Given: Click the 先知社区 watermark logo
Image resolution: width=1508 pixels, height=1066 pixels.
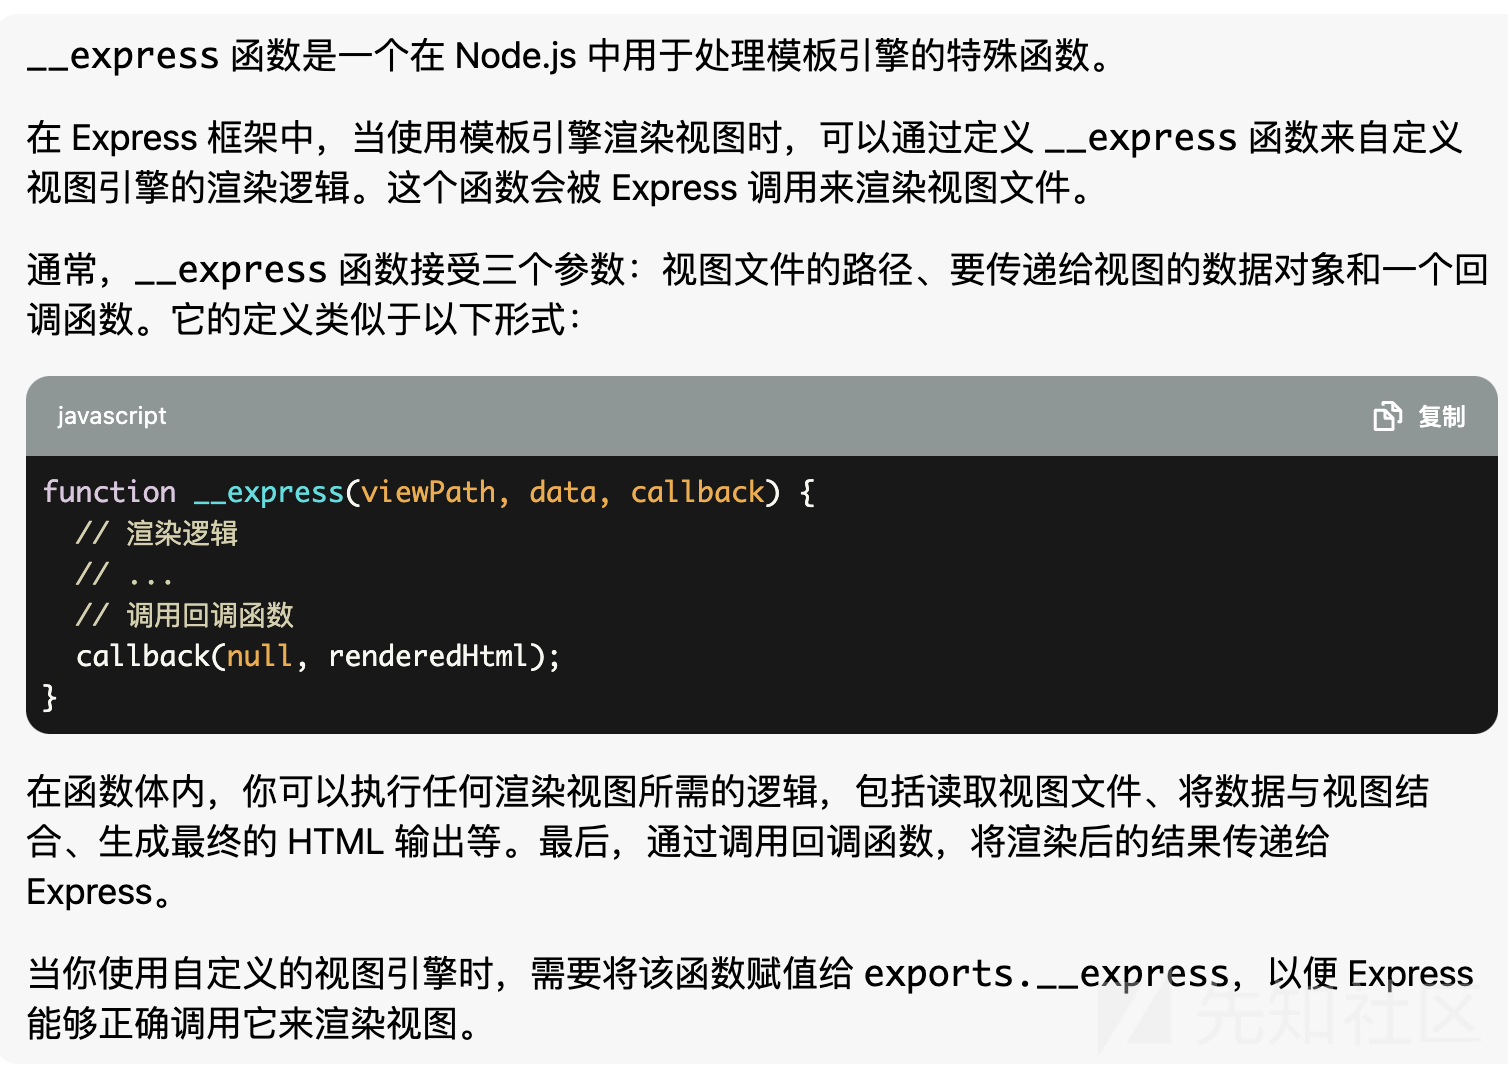Looking at the screenshot, I should (1290, 1015).
